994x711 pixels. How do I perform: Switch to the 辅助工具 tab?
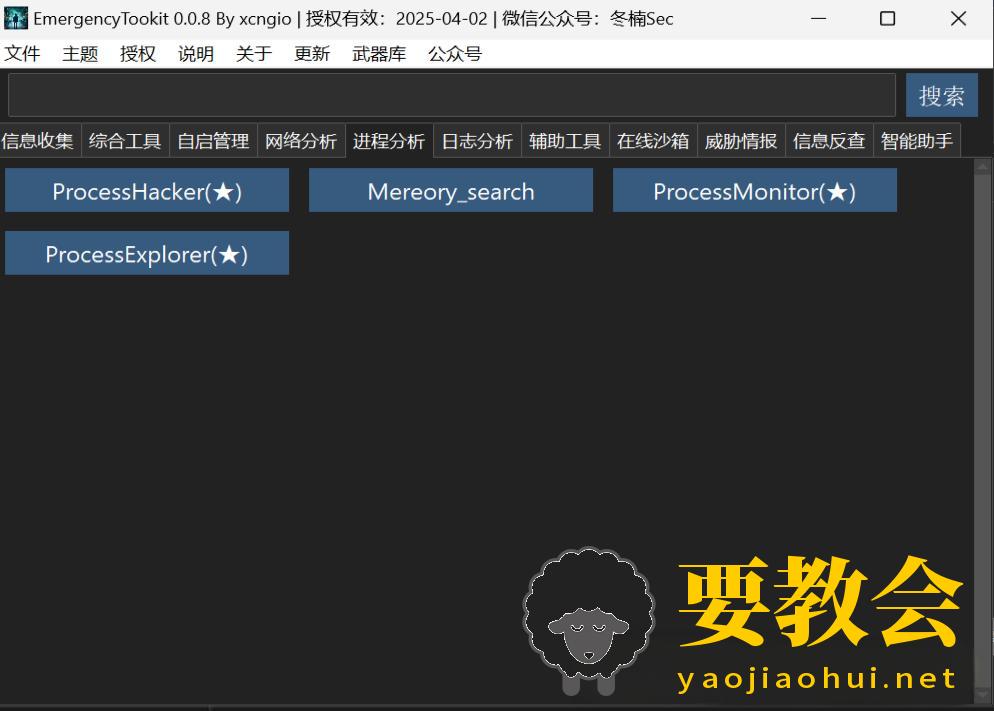[x=565, y=141]
